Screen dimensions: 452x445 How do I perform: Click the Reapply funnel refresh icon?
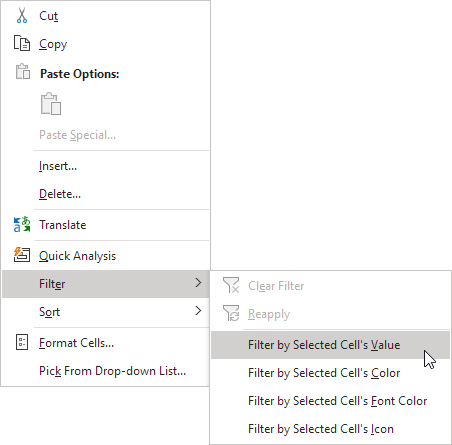[231, 313]
